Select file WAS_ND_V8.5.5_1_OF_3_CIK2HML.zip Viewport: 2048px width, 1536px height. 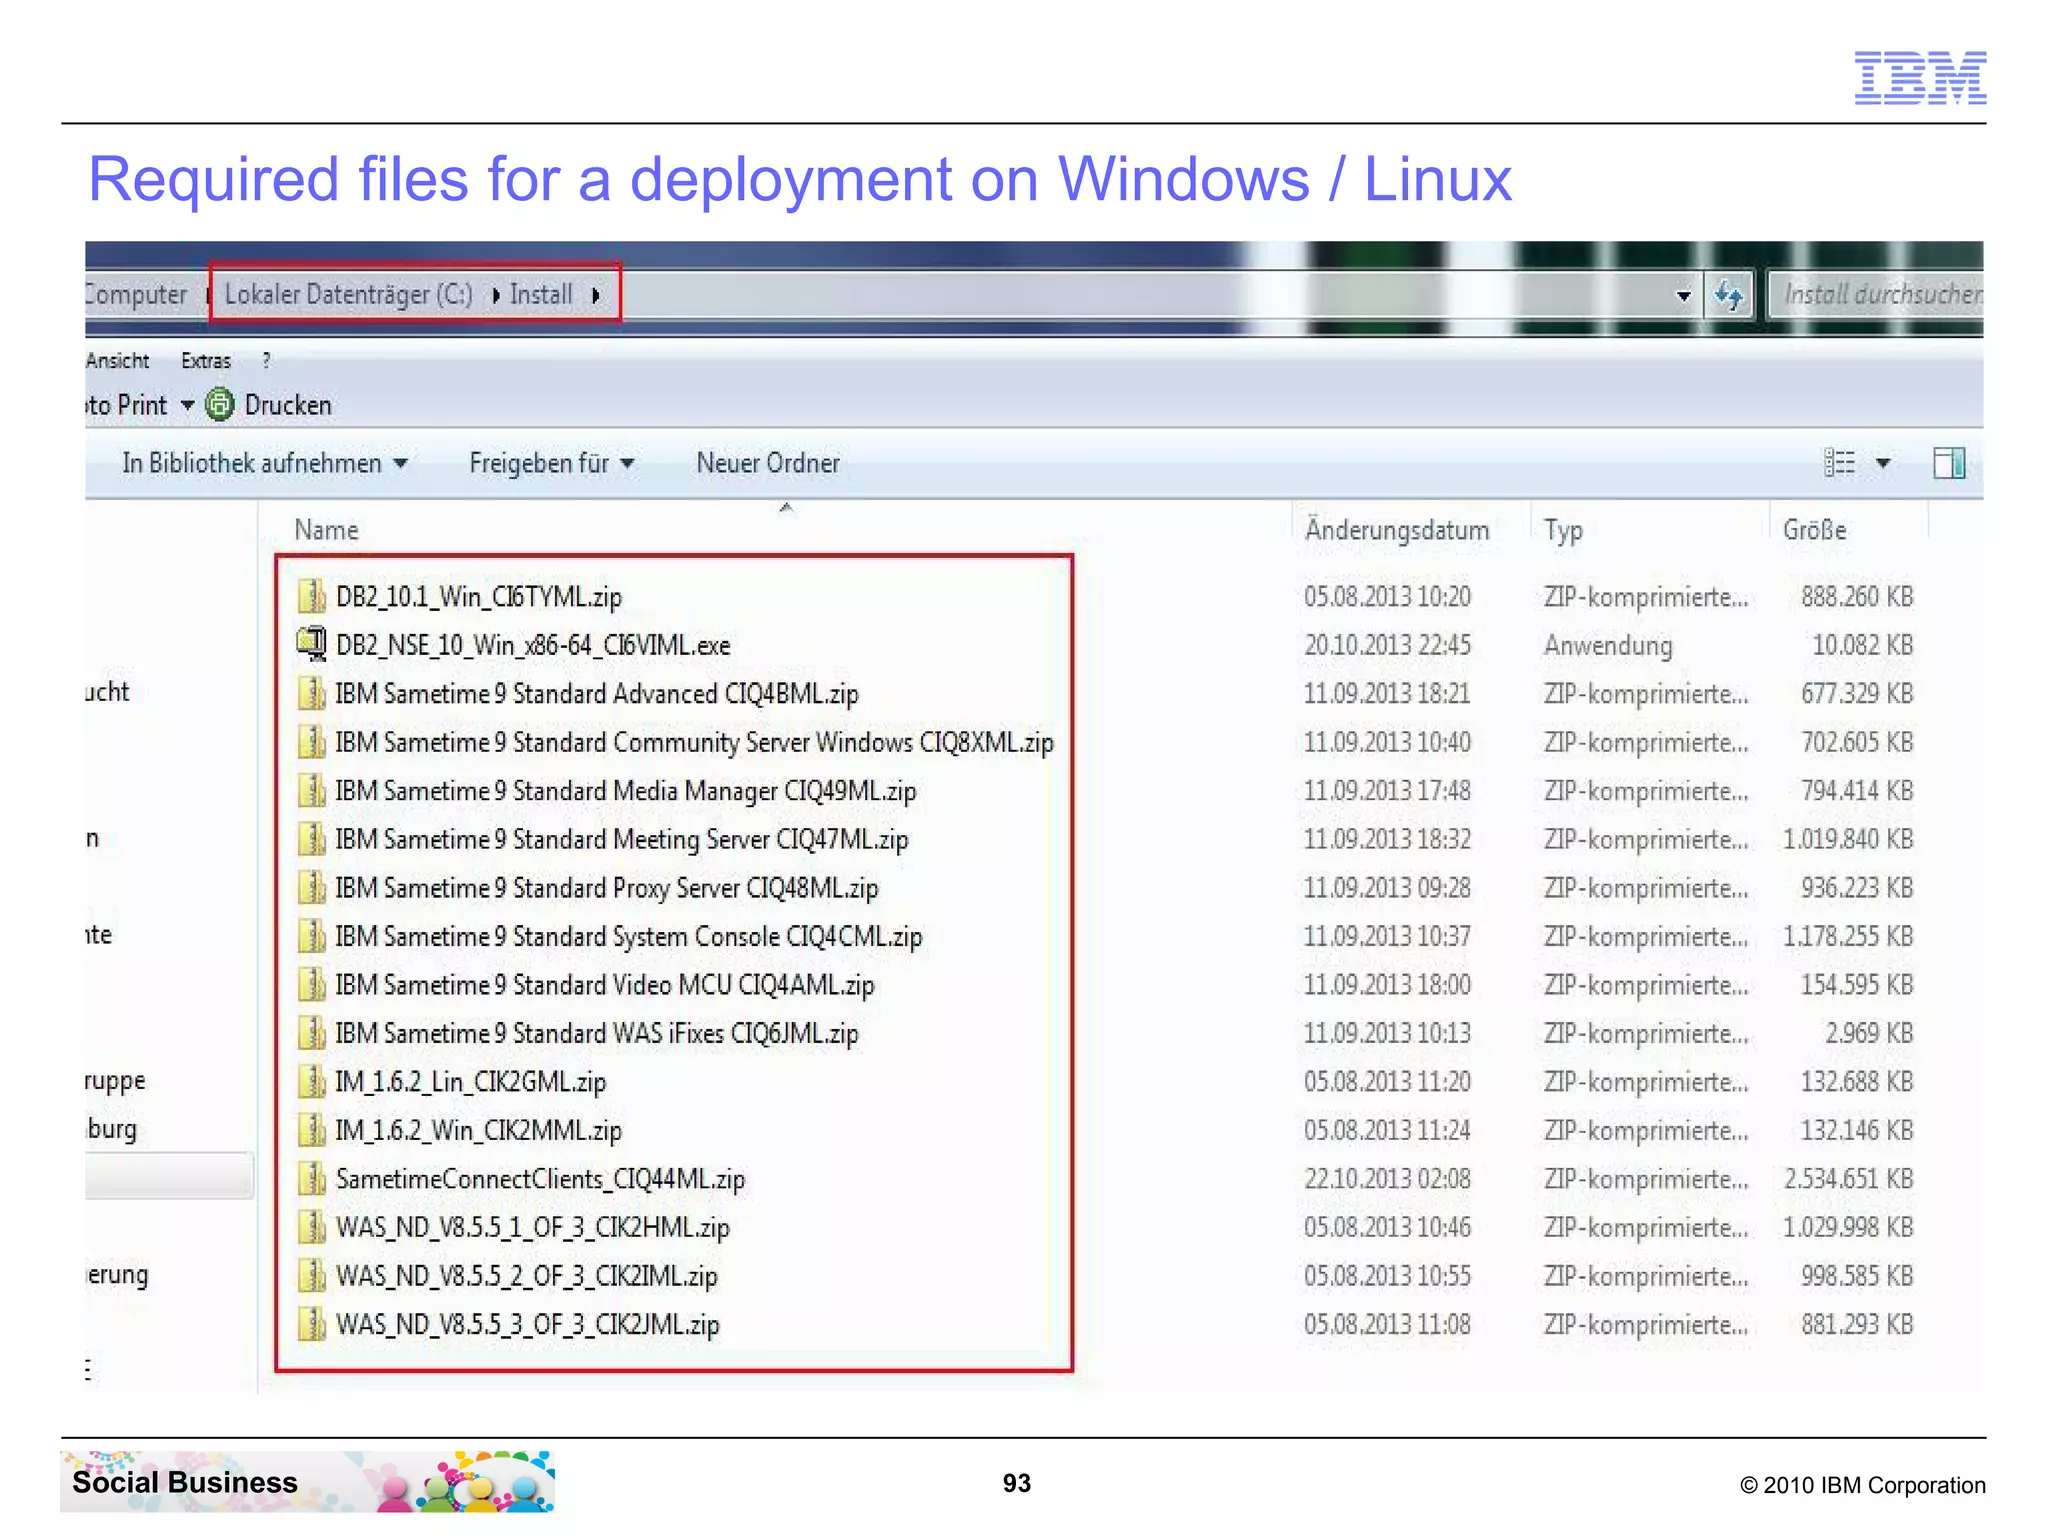tap(533, 1227)
